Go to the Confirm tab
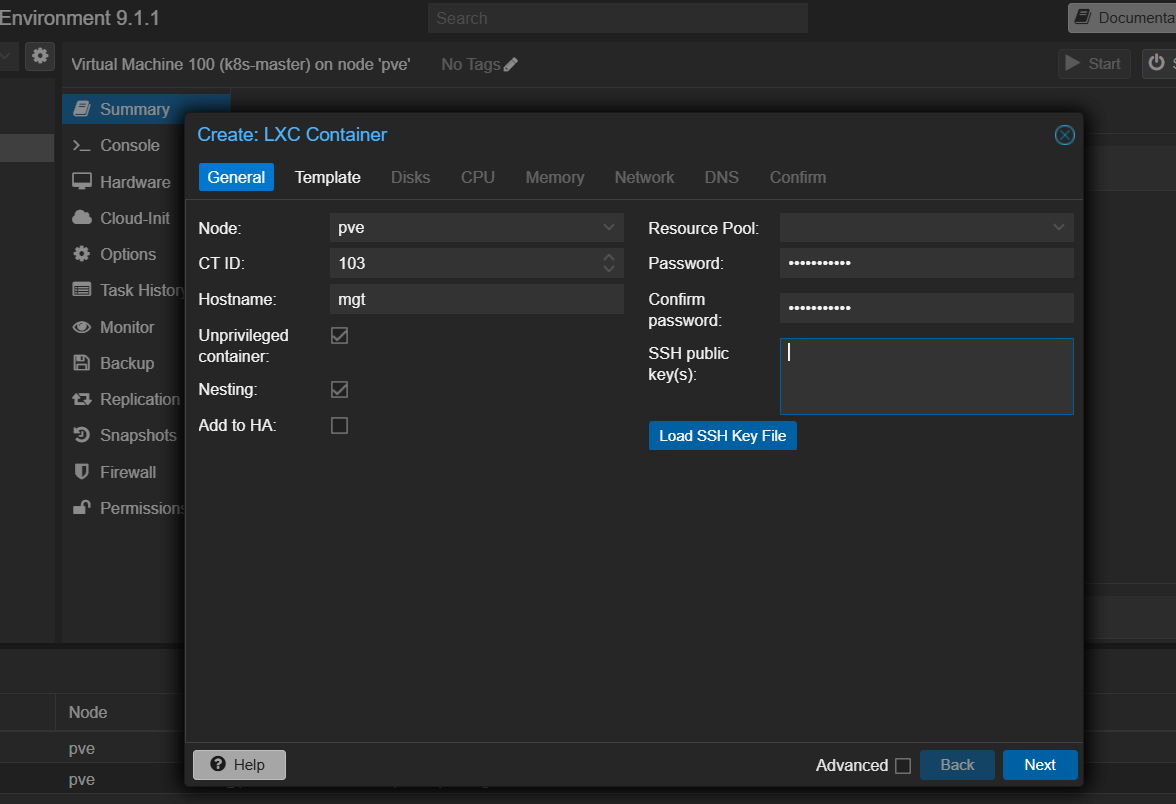The image size is (1176, 804). (x=798, y=177)
